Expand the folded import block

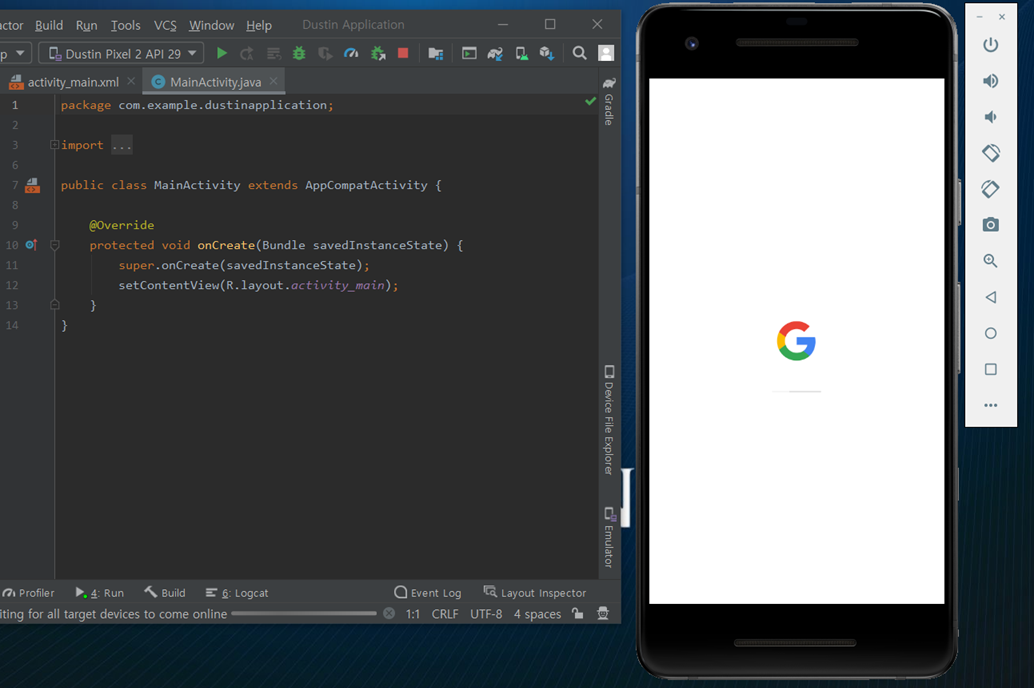55,144
